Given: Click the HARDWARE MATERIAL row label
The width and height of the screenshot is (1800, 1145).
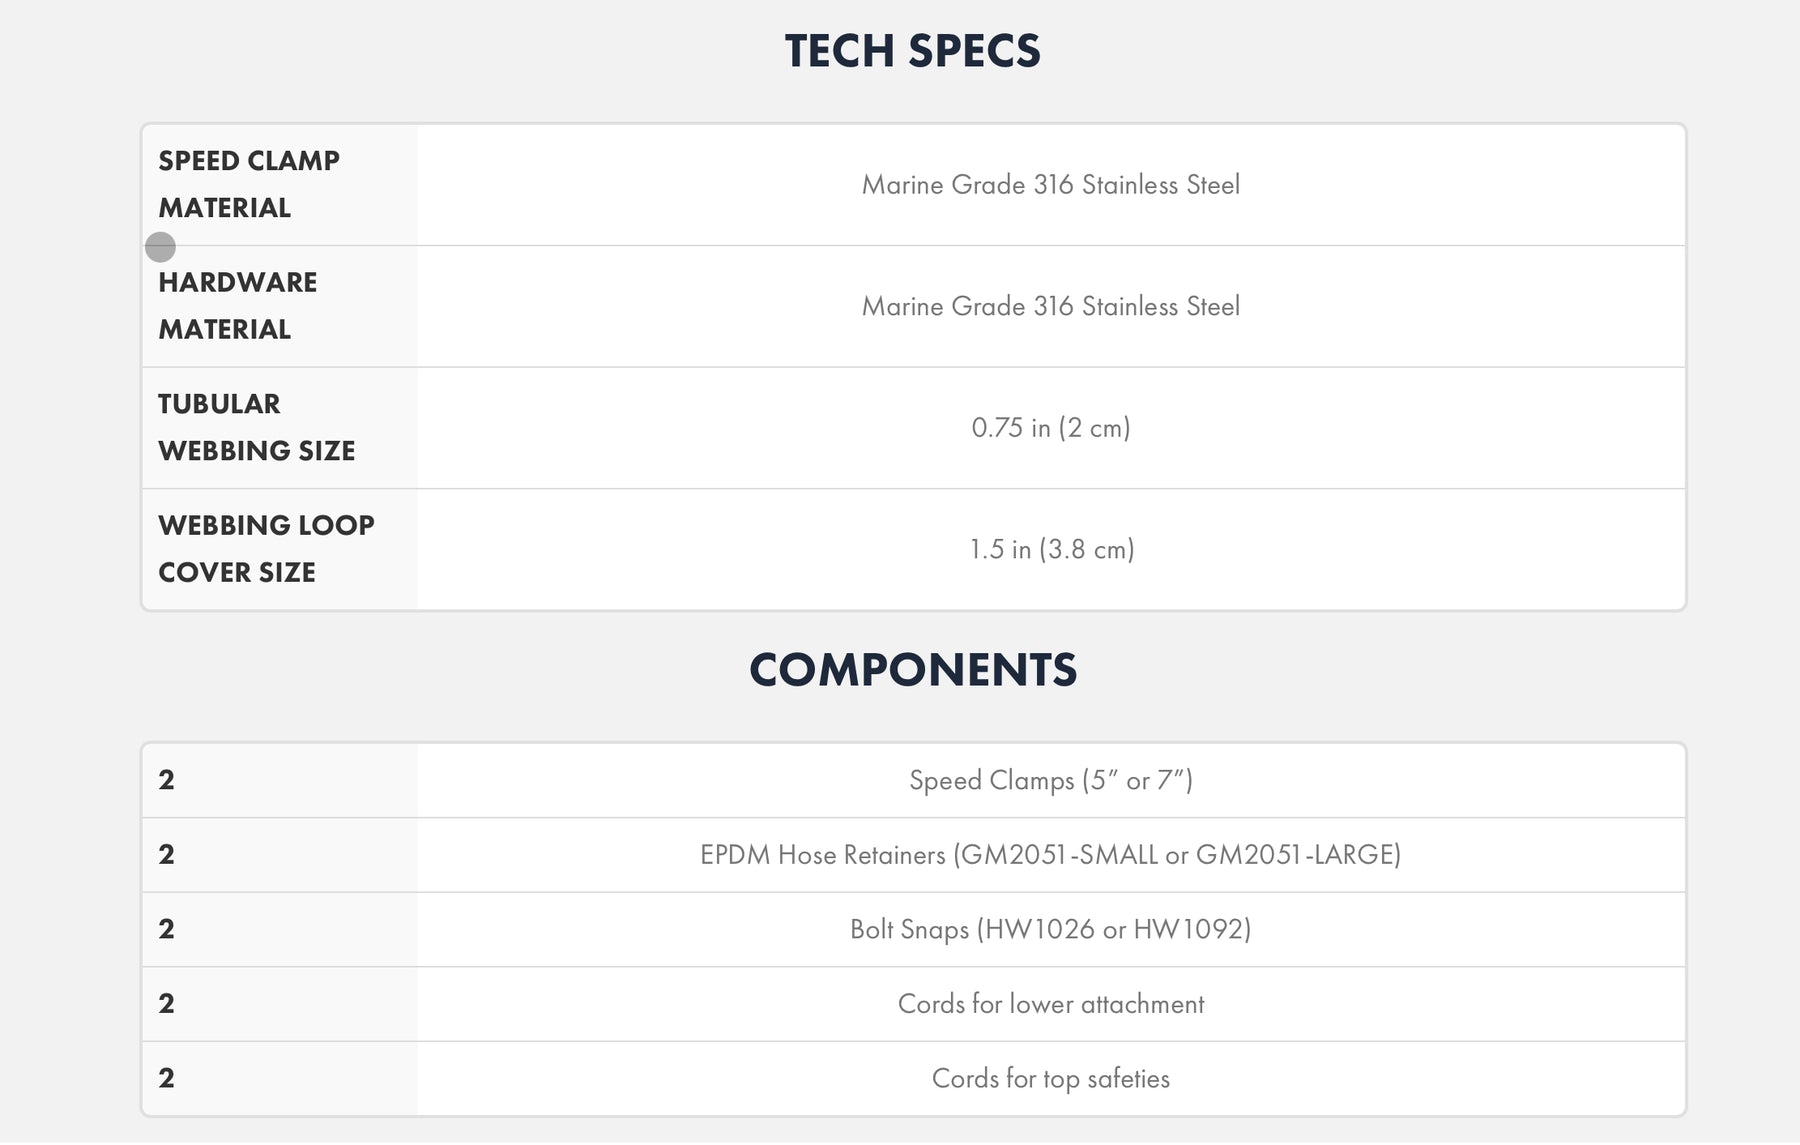Looking at the screenshot, I should [x=238, y=306].
